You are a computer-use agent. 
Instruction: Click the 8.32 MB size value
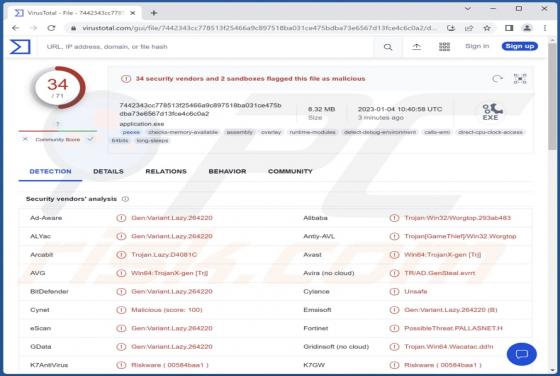pos(321,109)
